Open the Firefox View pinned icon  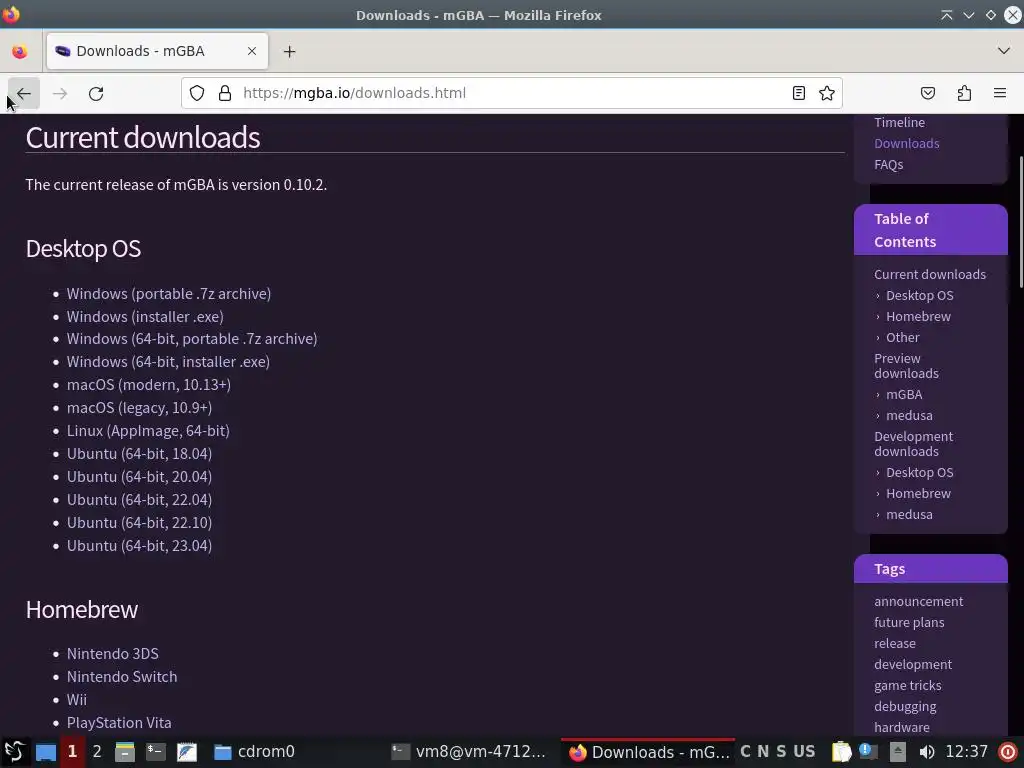20,52
